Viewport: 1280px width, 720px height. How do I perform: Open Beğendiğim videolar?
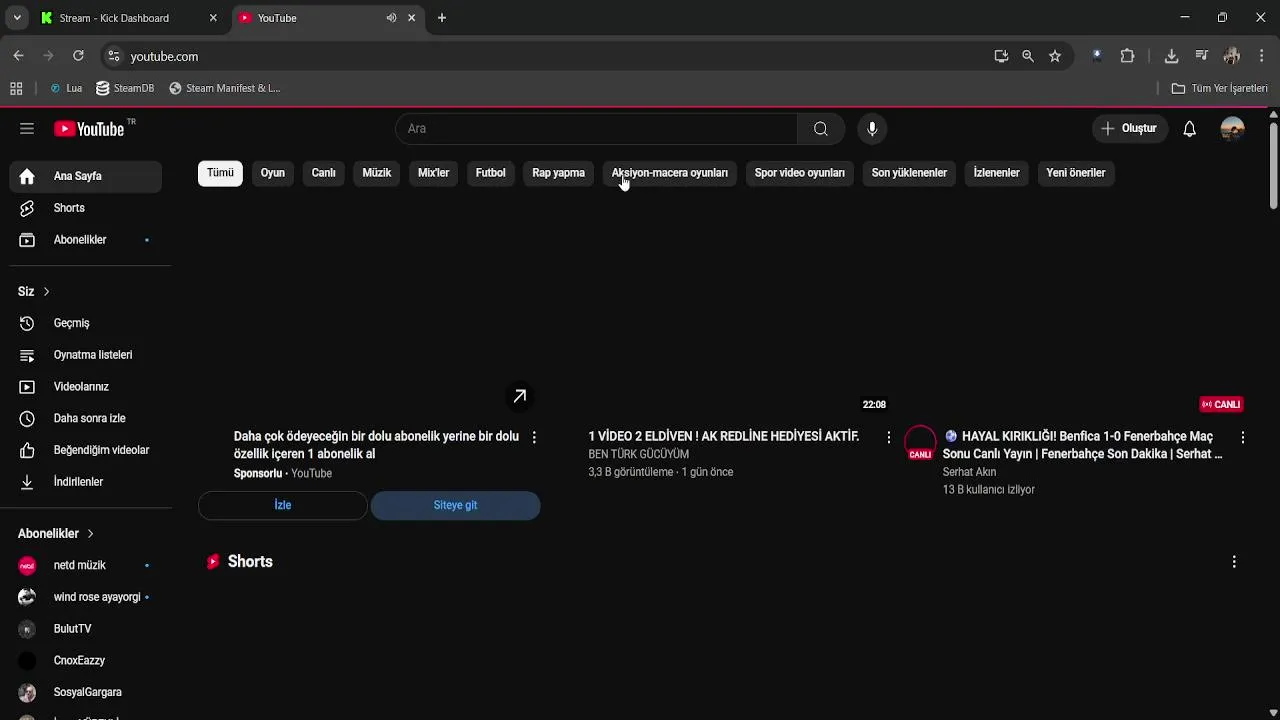[x=86, y=450]
